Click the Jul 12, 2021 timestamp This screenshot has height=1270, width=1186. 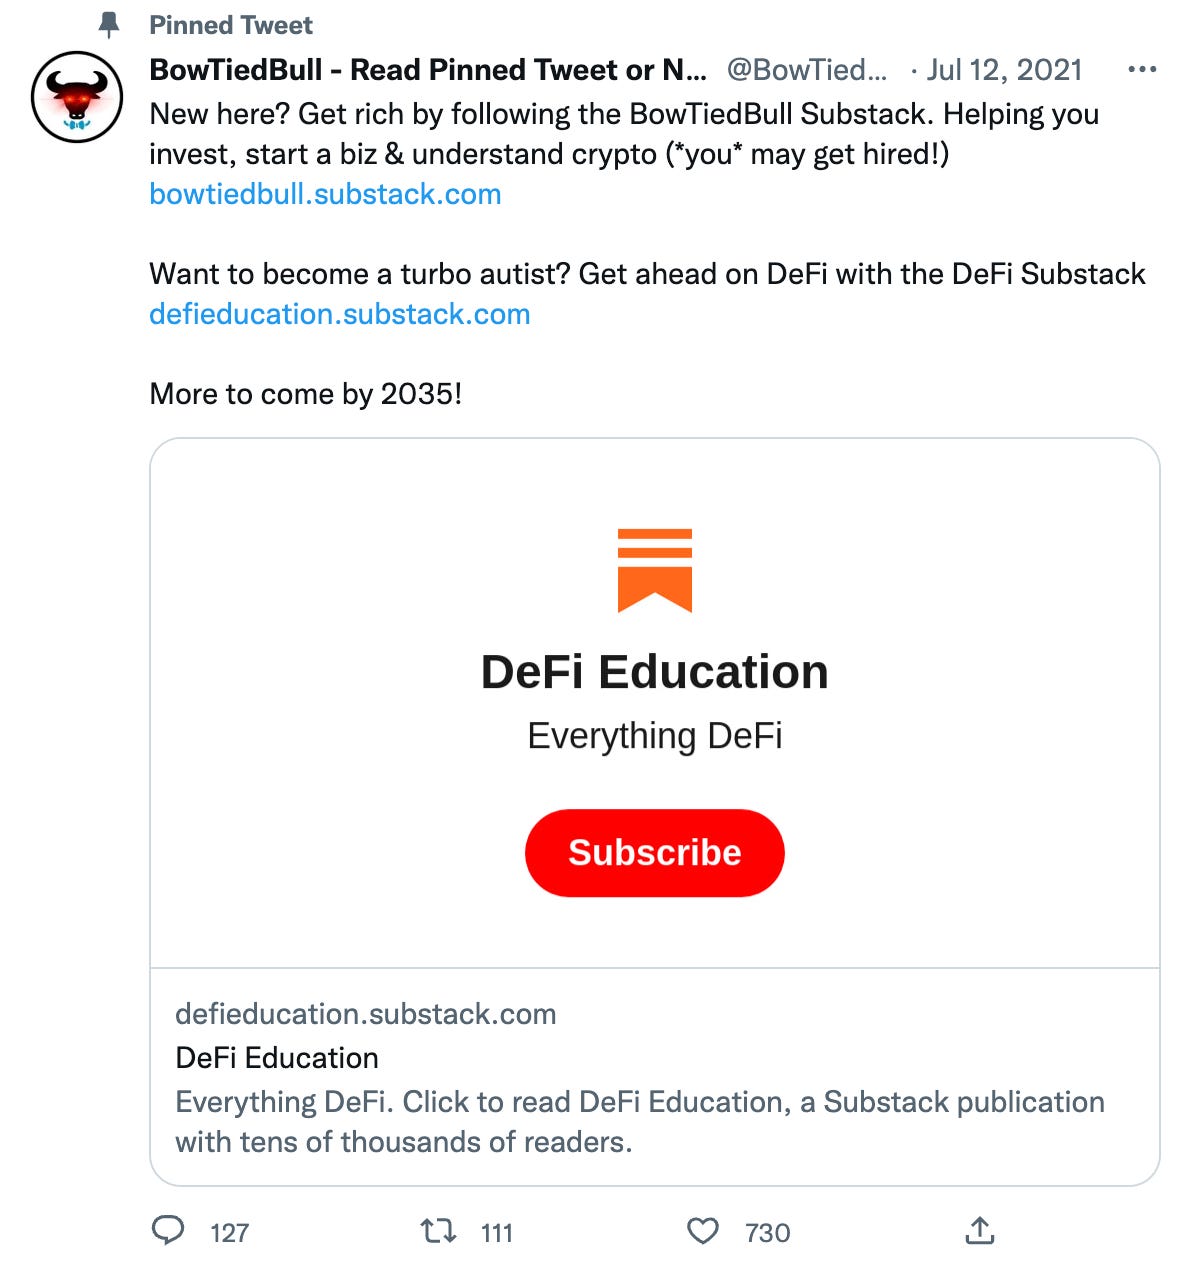click(1004, 68)
